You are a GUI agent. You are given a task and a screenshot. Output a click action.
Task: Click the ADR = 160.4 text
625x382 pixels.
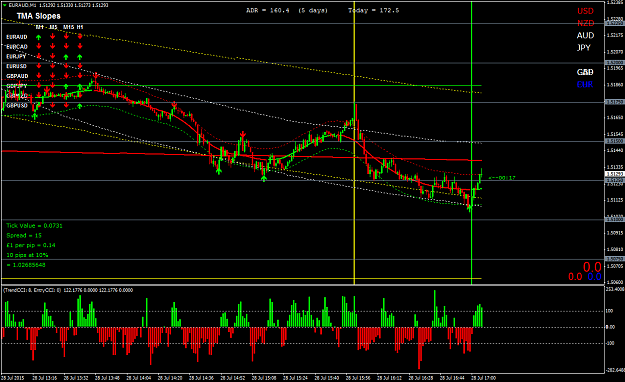[267, 10]
